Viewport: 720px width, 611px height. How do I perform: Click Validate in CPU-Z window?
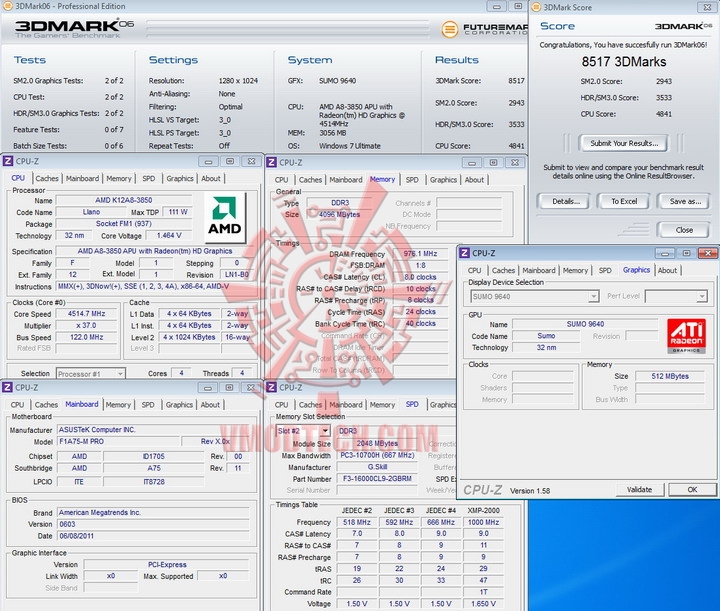tap(639, 490)
